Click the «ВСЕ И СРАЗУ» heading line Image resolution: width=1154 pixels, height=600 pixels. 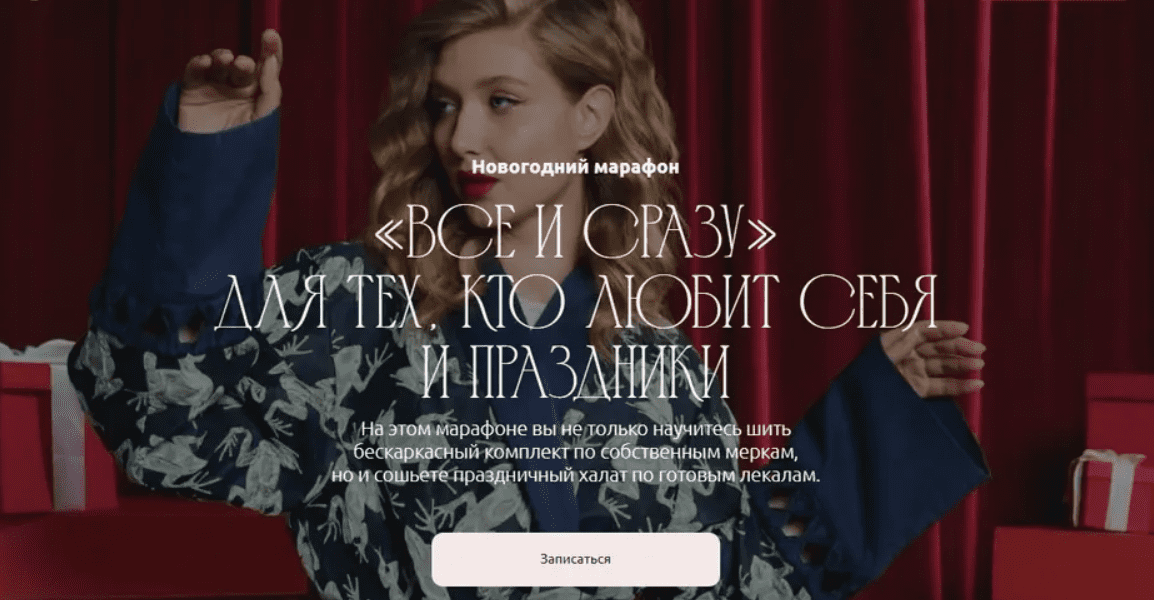(576, 233)
